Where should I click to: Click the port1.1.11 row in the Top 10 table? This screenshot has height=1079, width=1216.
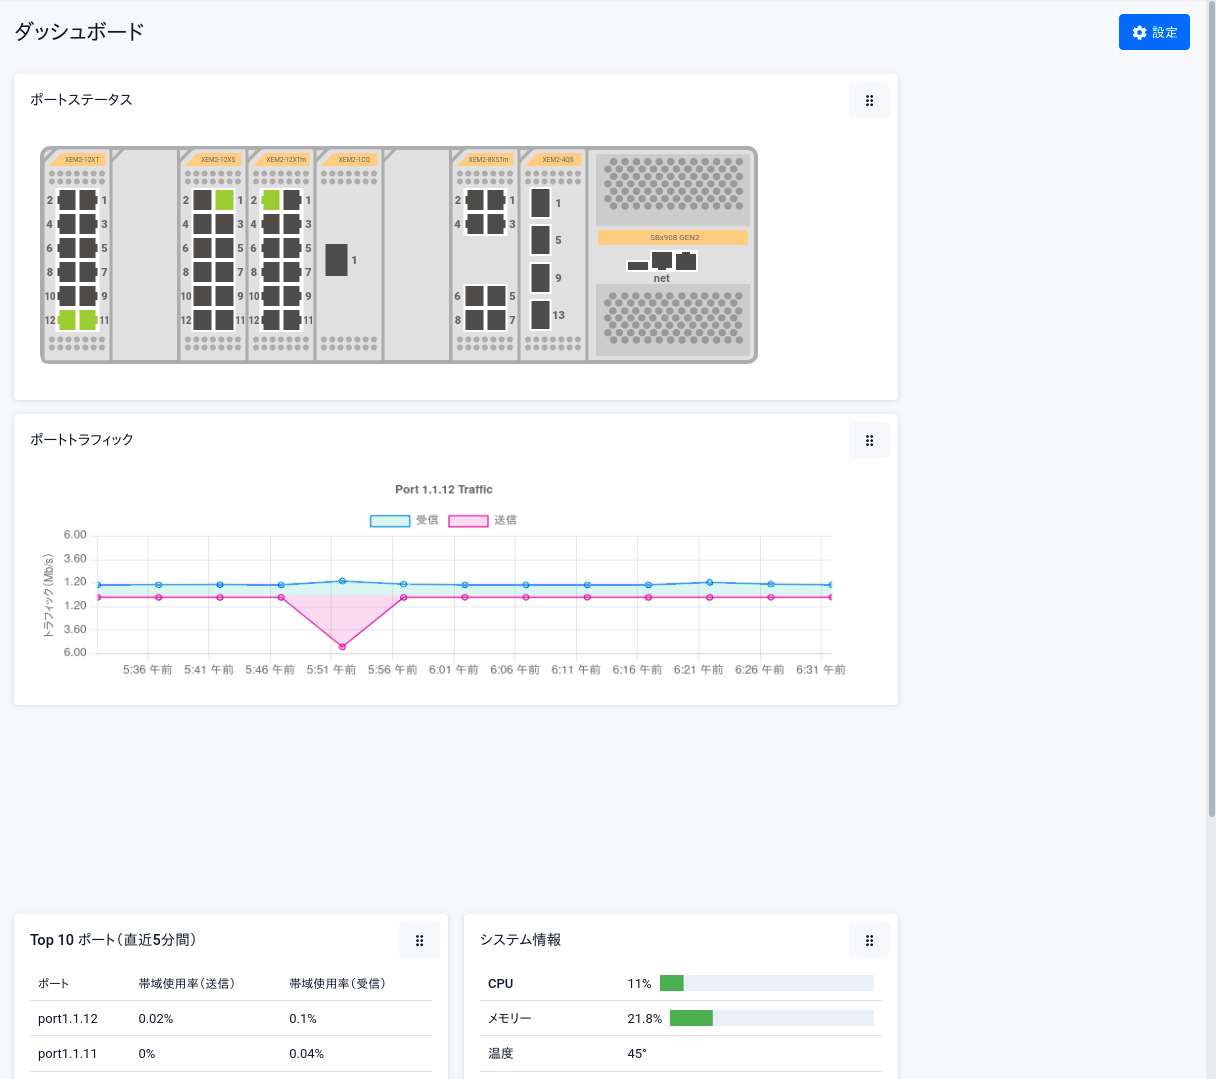click(x=230, y=1053)
